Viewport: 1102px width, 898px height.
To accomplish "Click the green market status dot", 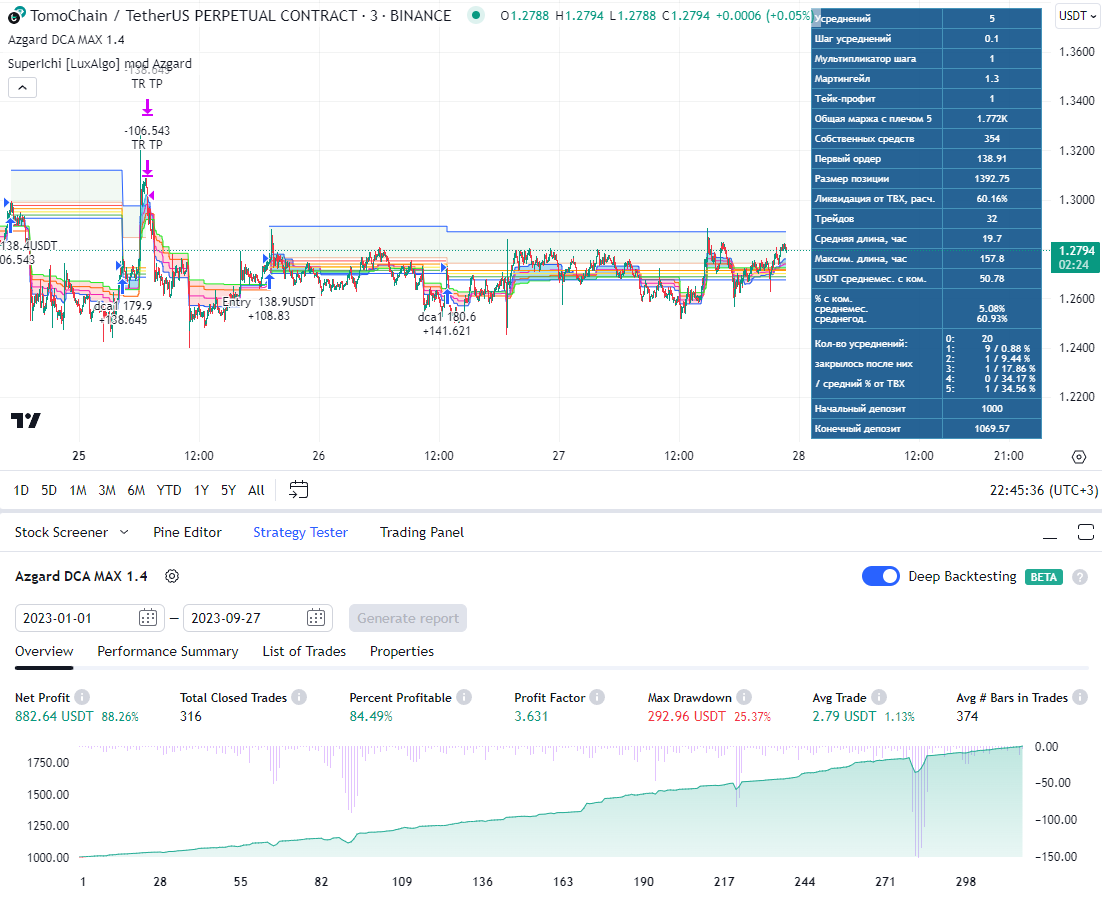I will coord(476,15).
